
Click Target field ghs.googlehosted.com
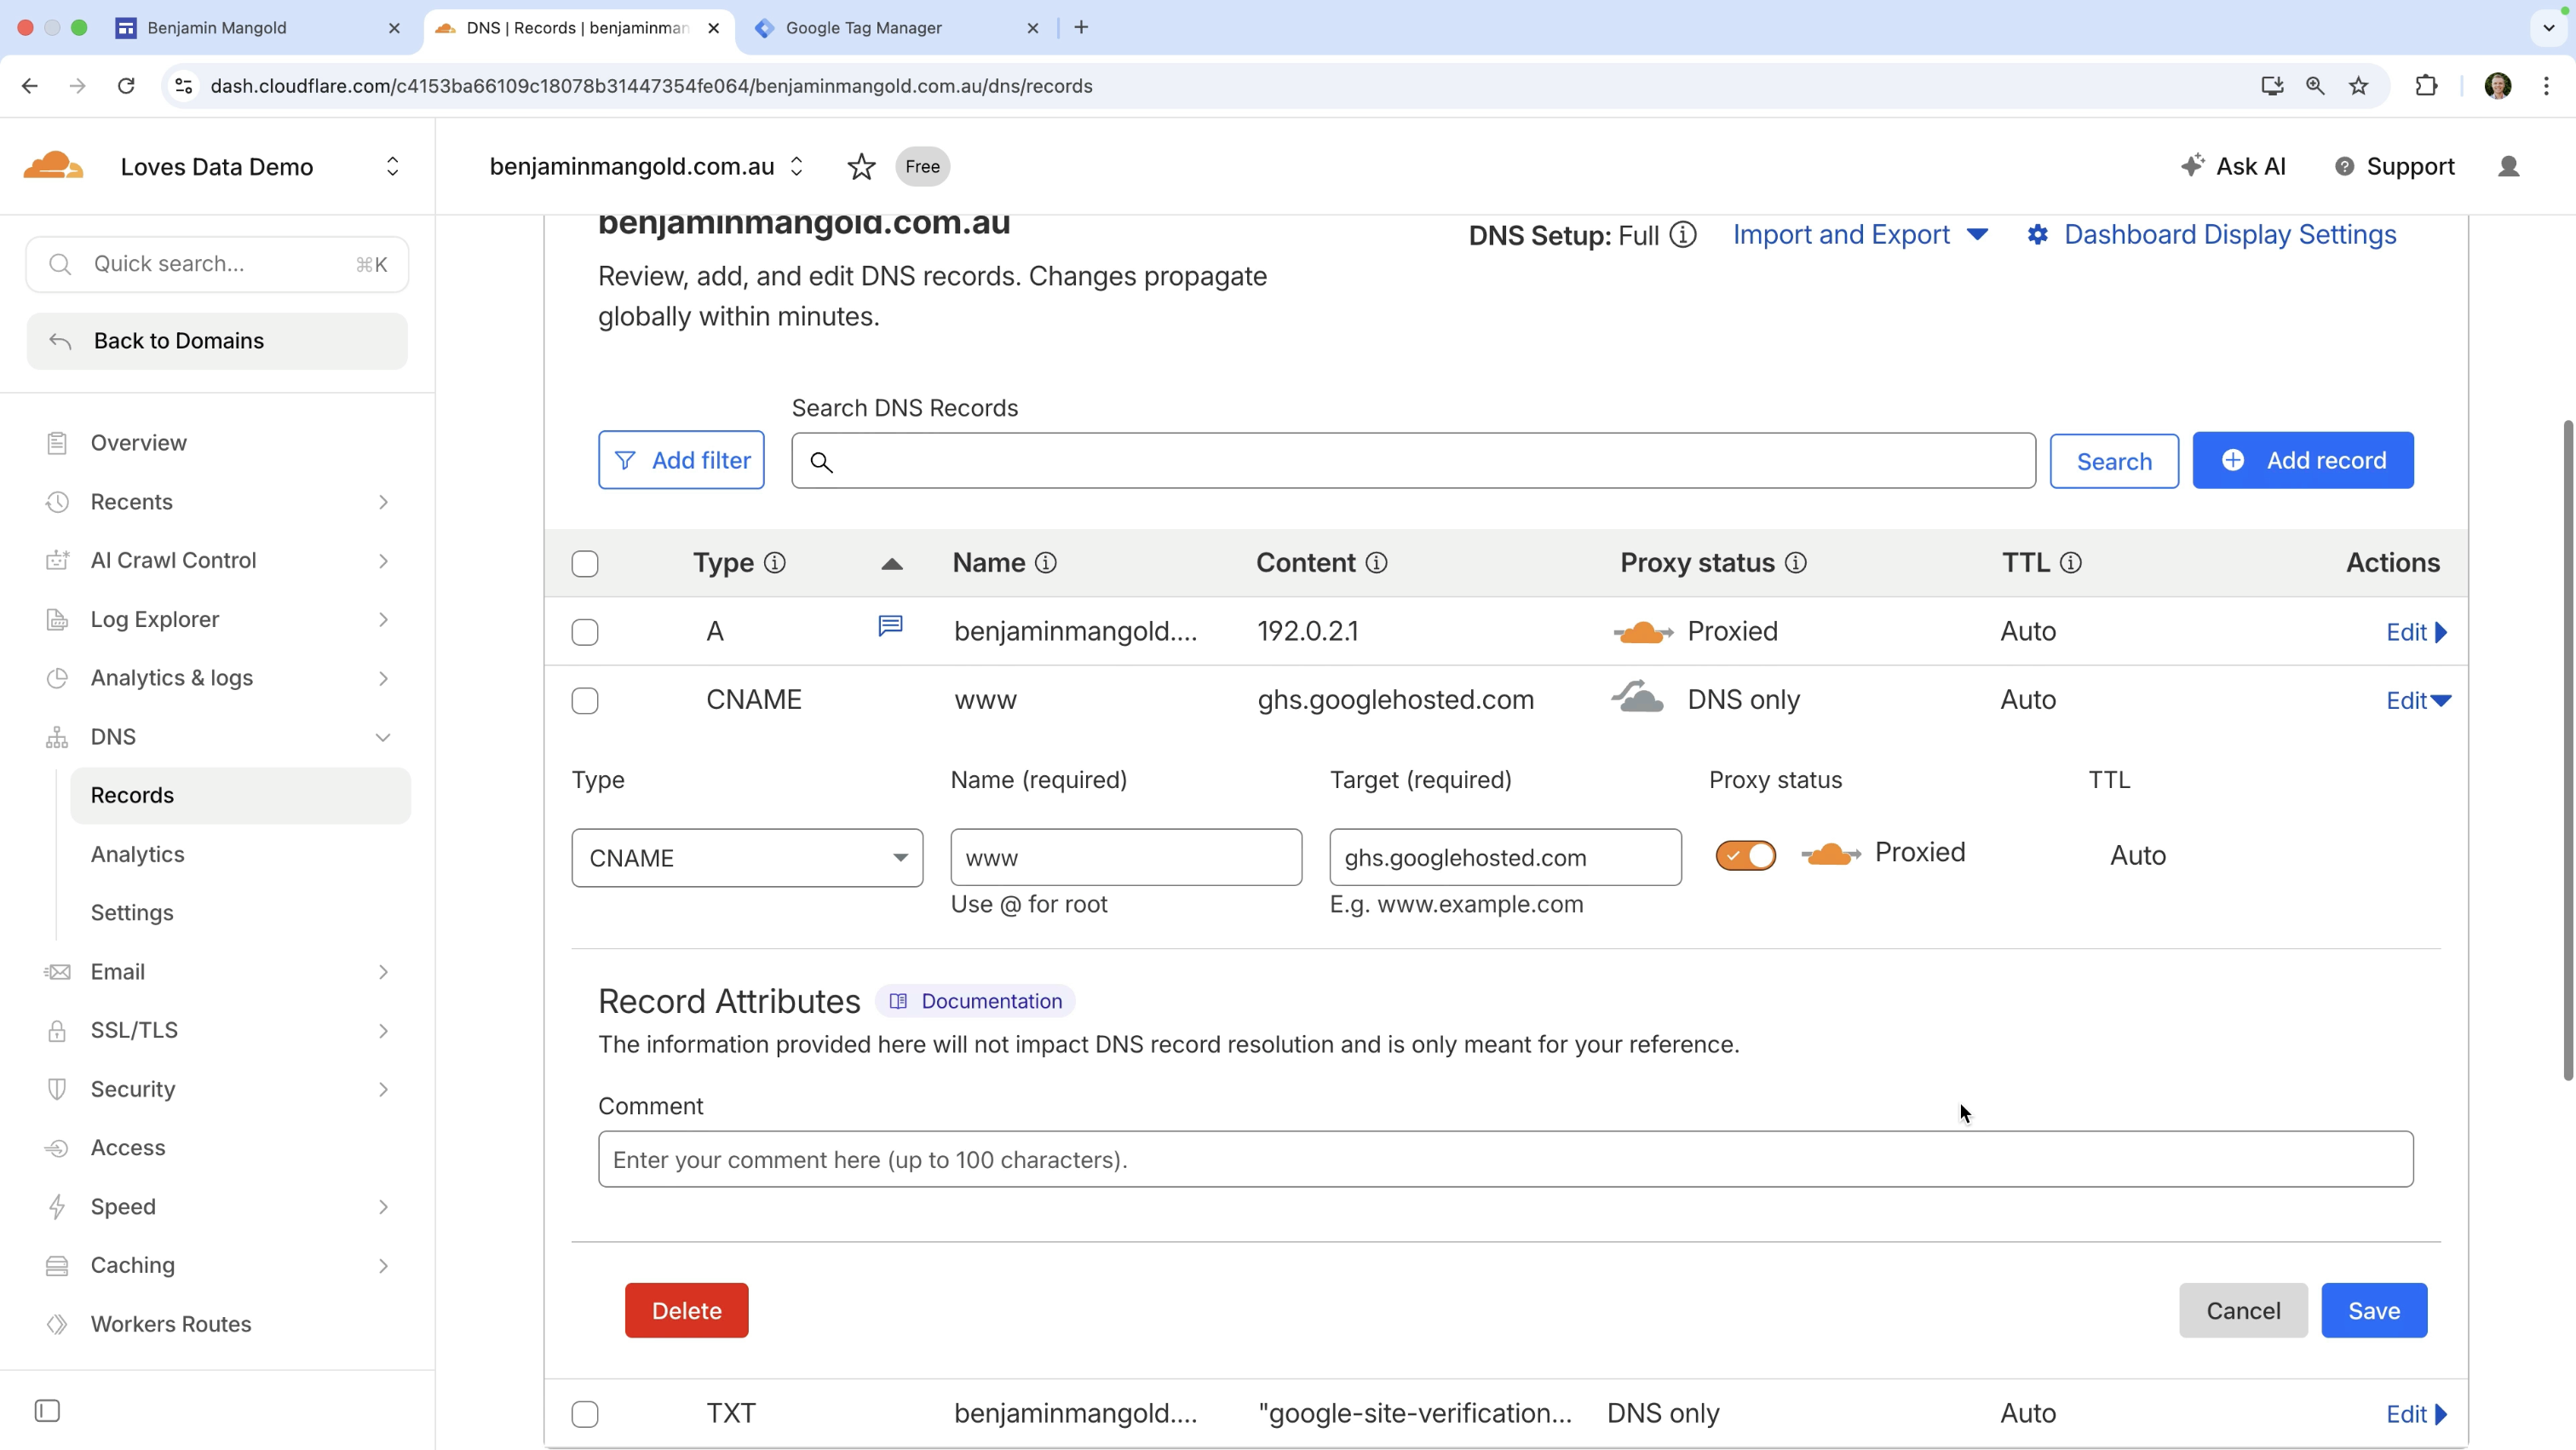point(1505,858)
